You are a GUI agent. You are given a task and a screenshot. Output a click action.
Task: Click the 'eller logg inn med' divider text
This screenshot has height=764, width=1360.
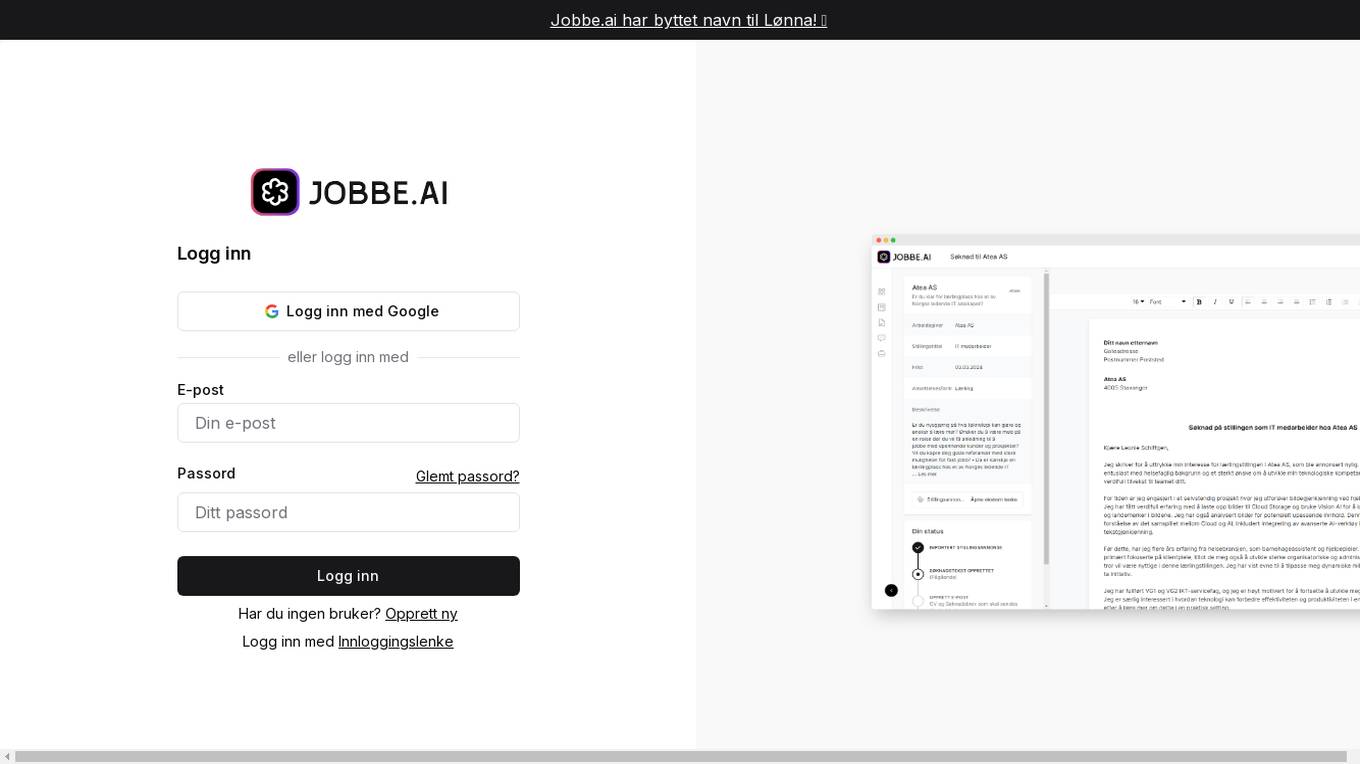[x=348, y=357]
